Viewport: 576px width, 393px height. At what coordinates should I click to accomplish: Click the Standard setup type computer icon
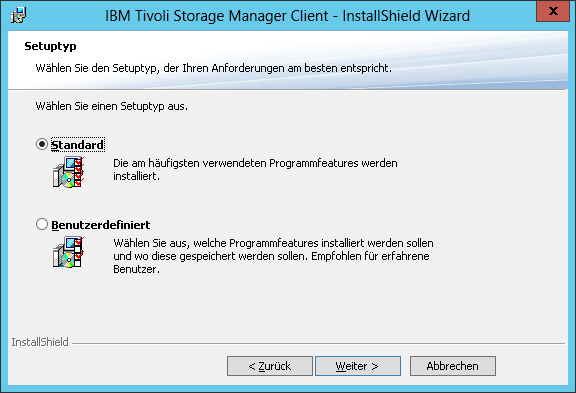[68, 172]
